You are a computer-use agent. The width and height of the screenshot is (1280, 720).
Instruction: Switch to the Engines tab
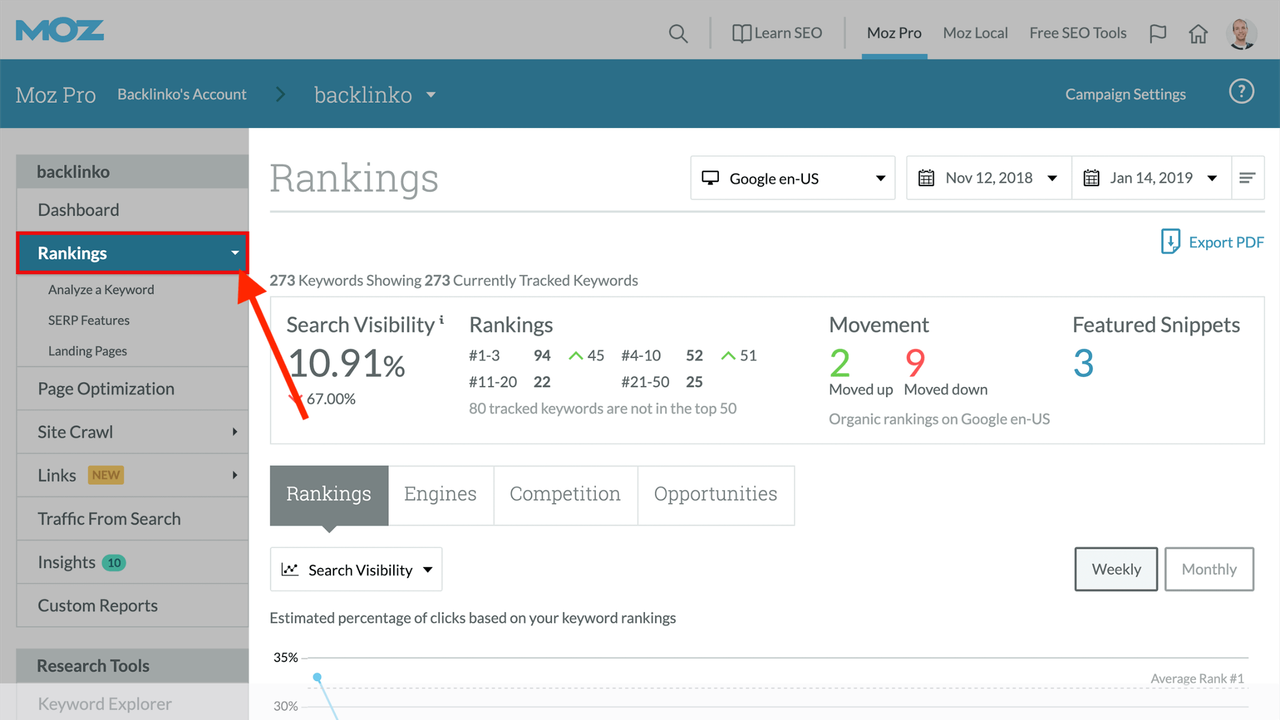point(440,494)
